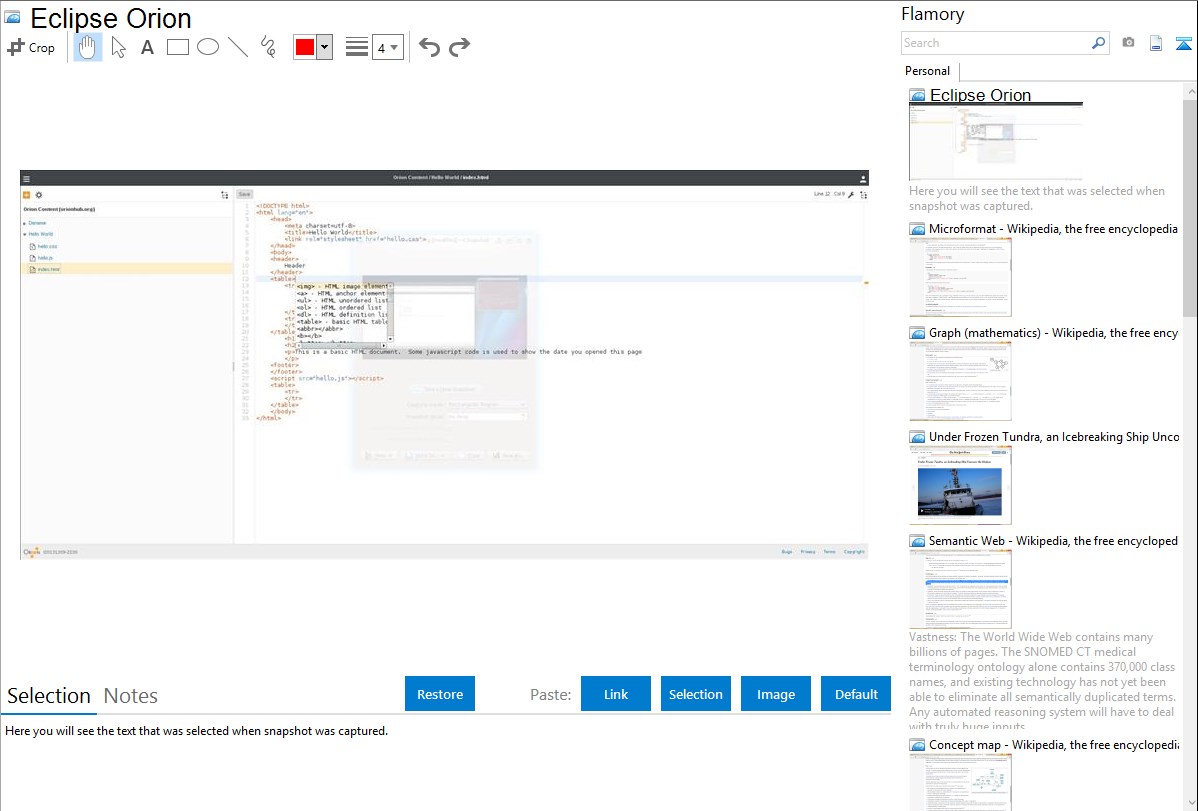Choose the <table> basic HTML table suggestion
Screen dimensions: 1198x811
(342, 322)
